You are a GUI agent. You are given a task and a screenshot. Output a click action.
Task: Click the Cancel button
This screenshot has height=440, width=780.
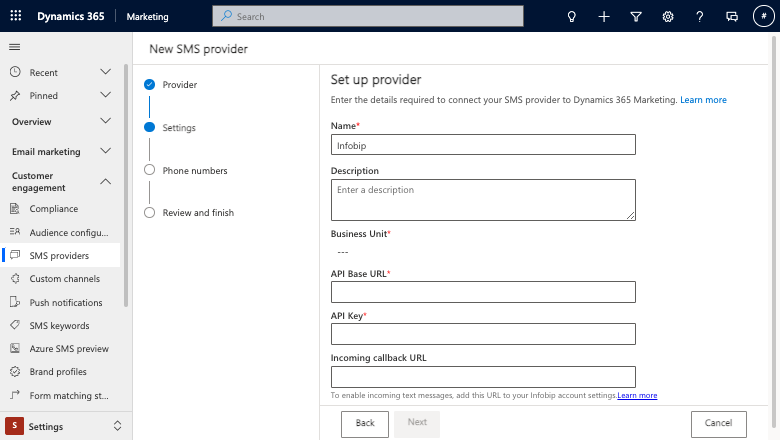click(718, 424)
